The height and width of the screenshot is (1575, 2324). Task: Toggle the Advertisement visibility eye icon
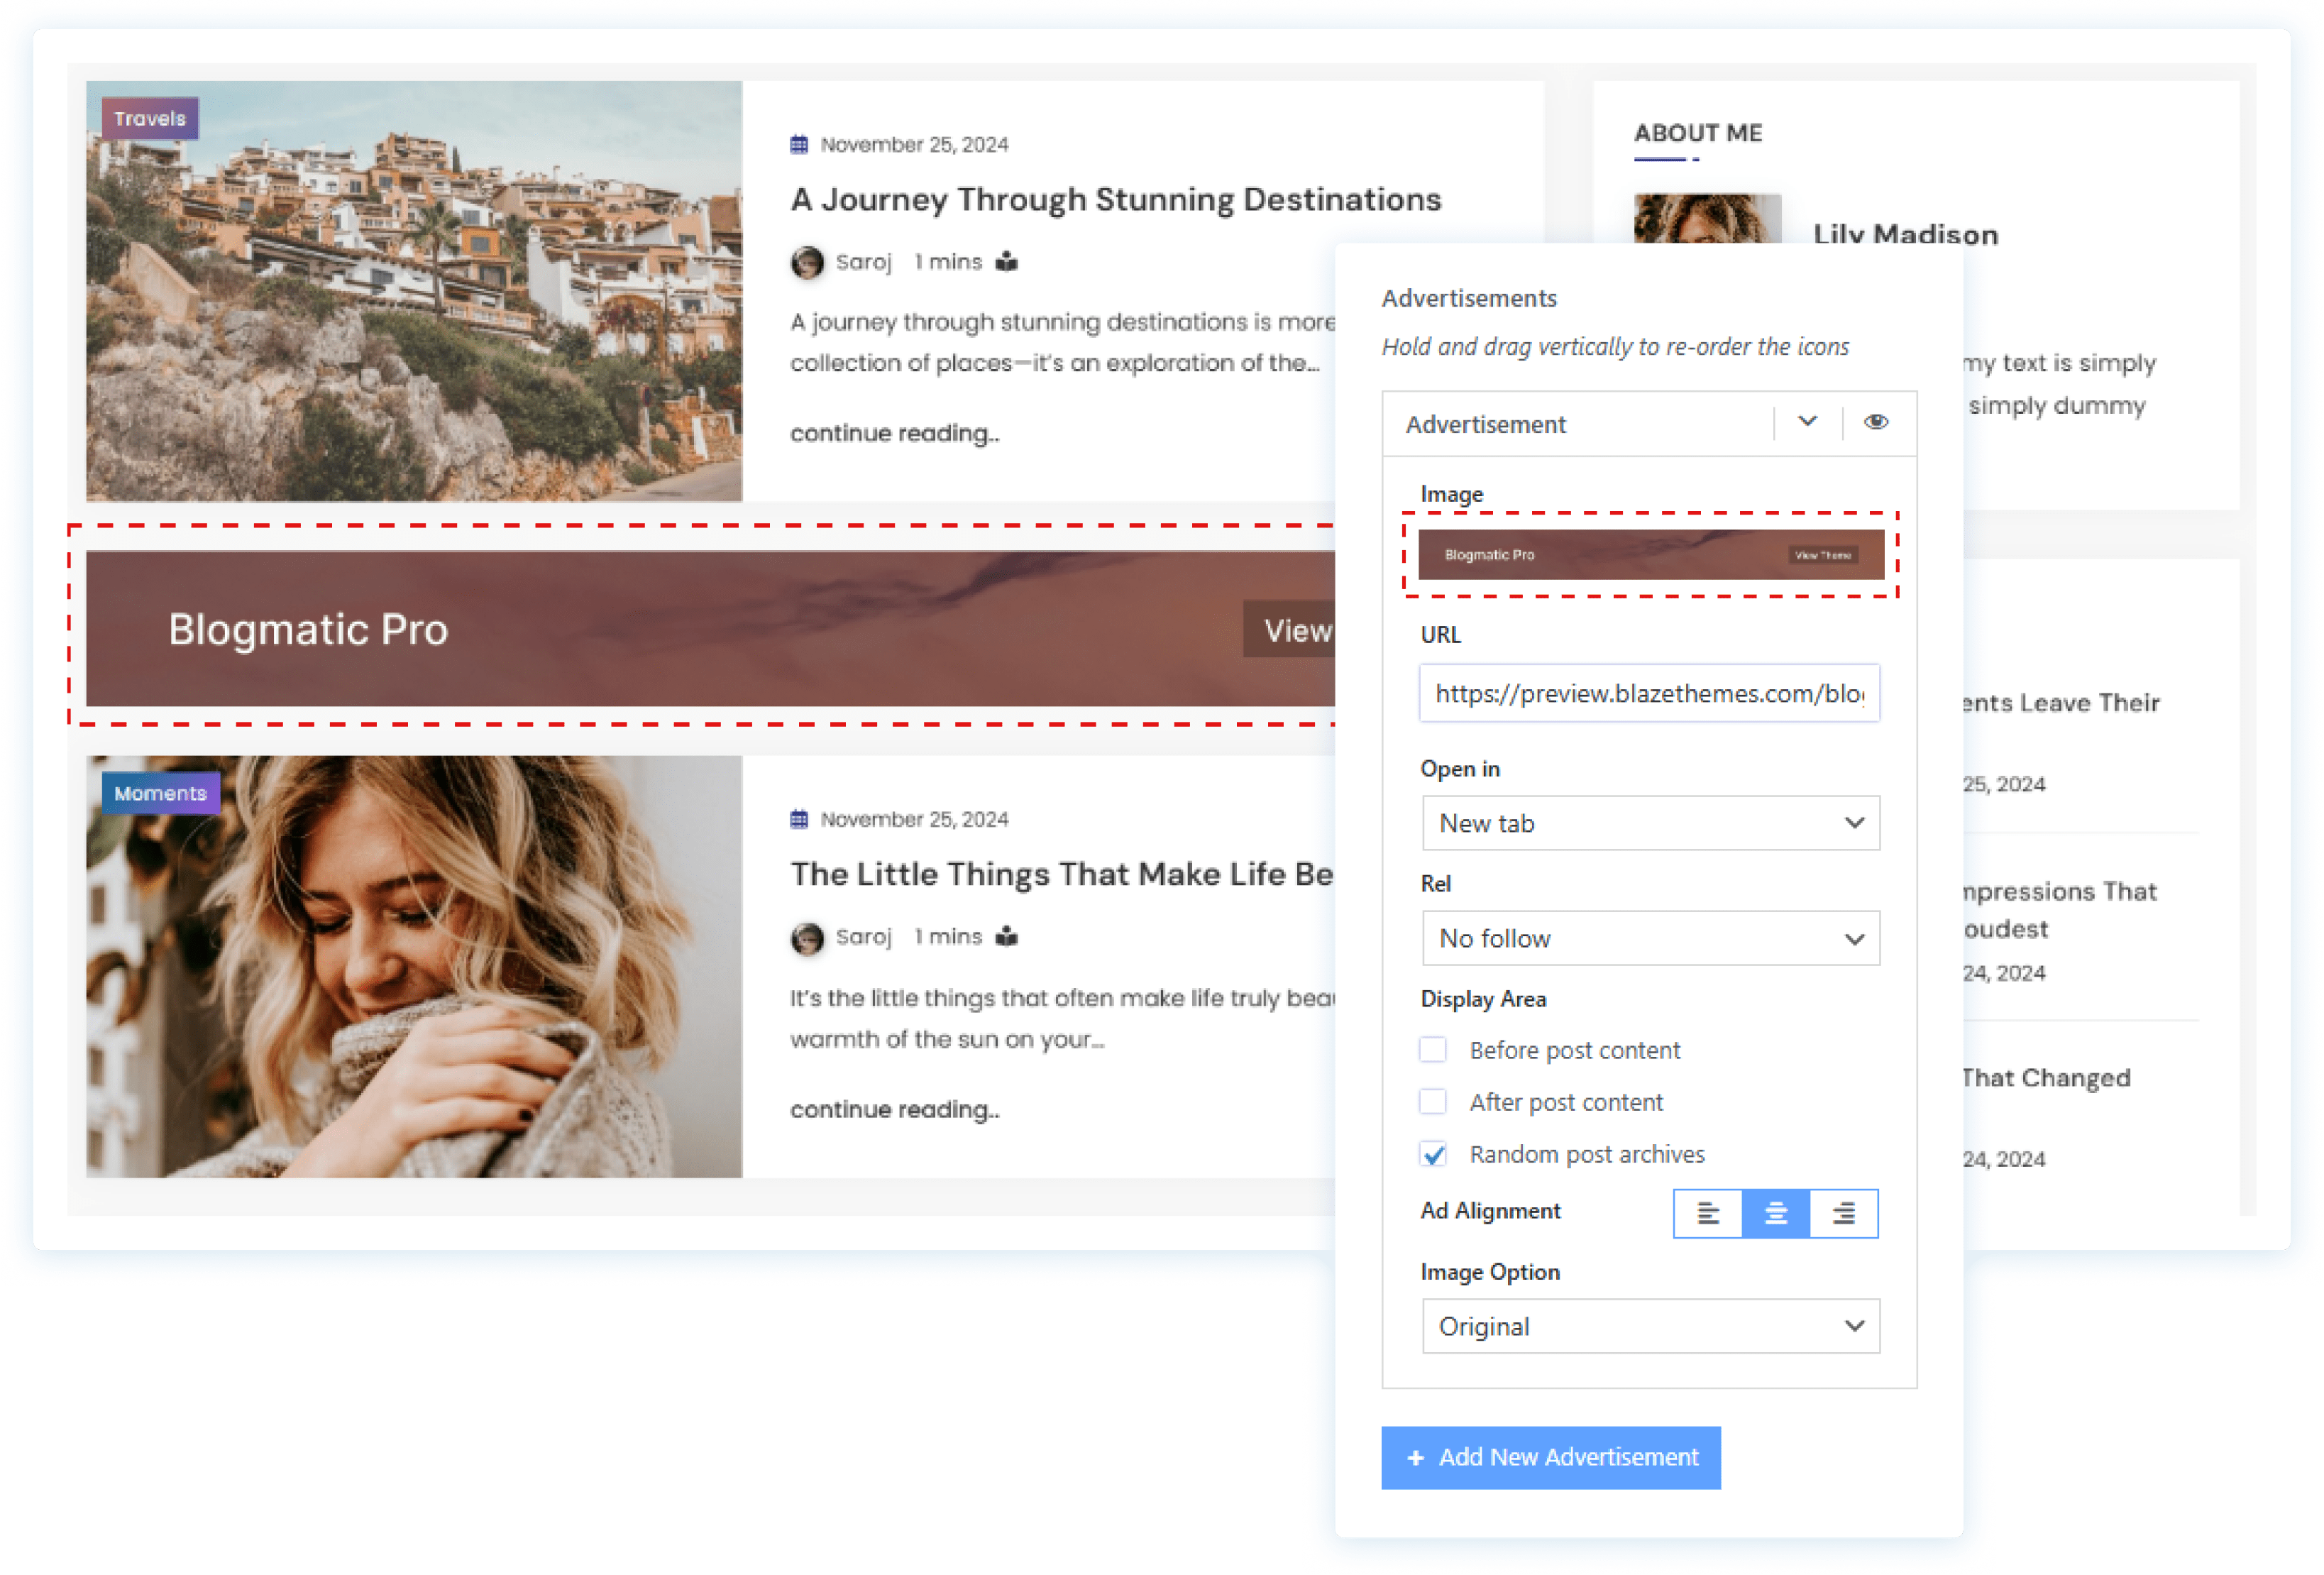(x=1876, y=423)
